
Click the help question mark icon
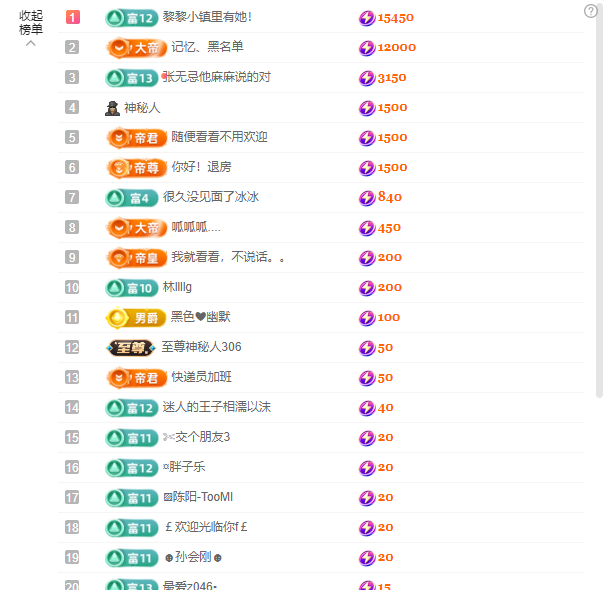[590, 11]
